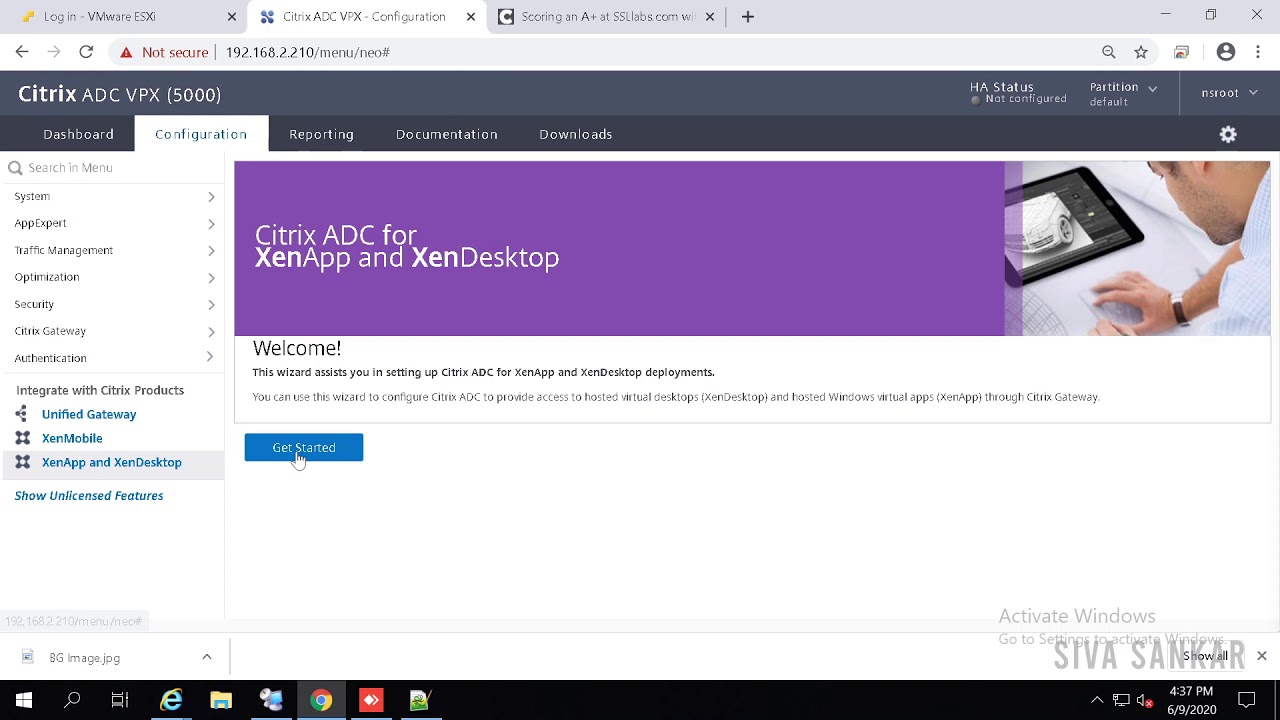Open the Chrome profile avatar
The width and height of the screenshot is (1280, 720).
tap(1226, 52)
